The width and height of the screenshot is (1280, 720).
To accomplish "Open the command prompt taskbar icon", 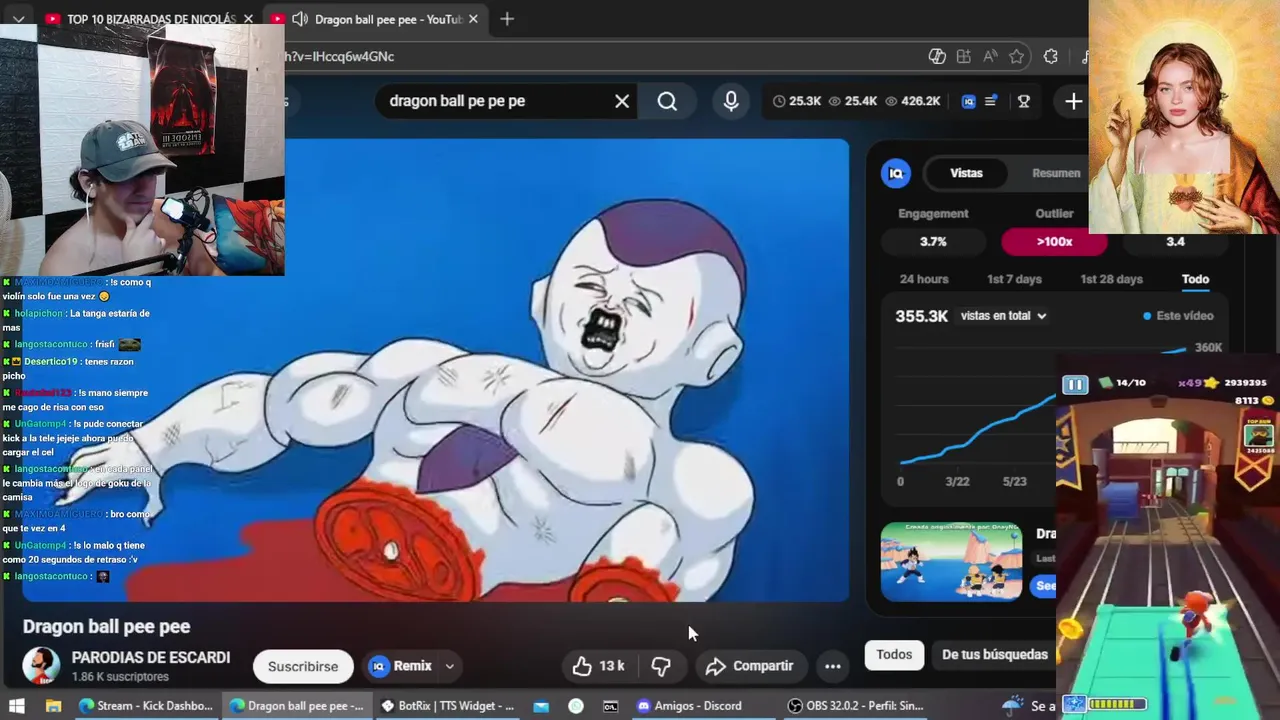I will pos(610,706).
